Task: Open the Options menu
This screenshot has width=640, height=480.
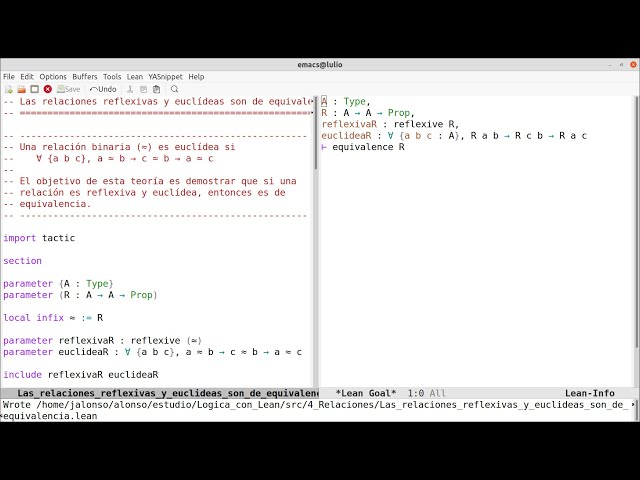Action: coord(53,77)
